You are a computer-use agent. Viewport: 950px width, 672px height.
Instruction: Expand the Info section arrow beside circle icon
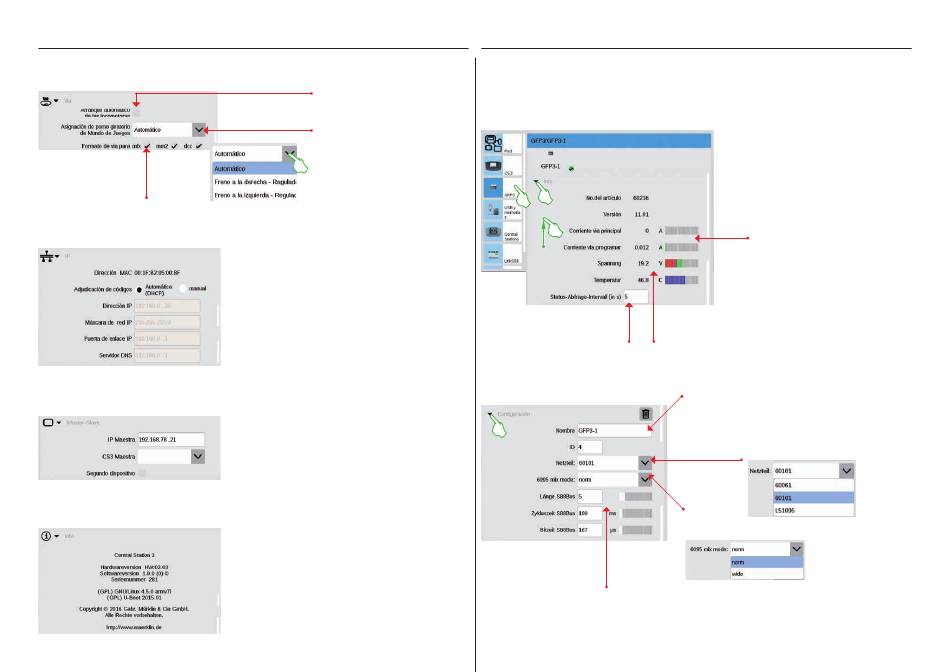point(57,536)
